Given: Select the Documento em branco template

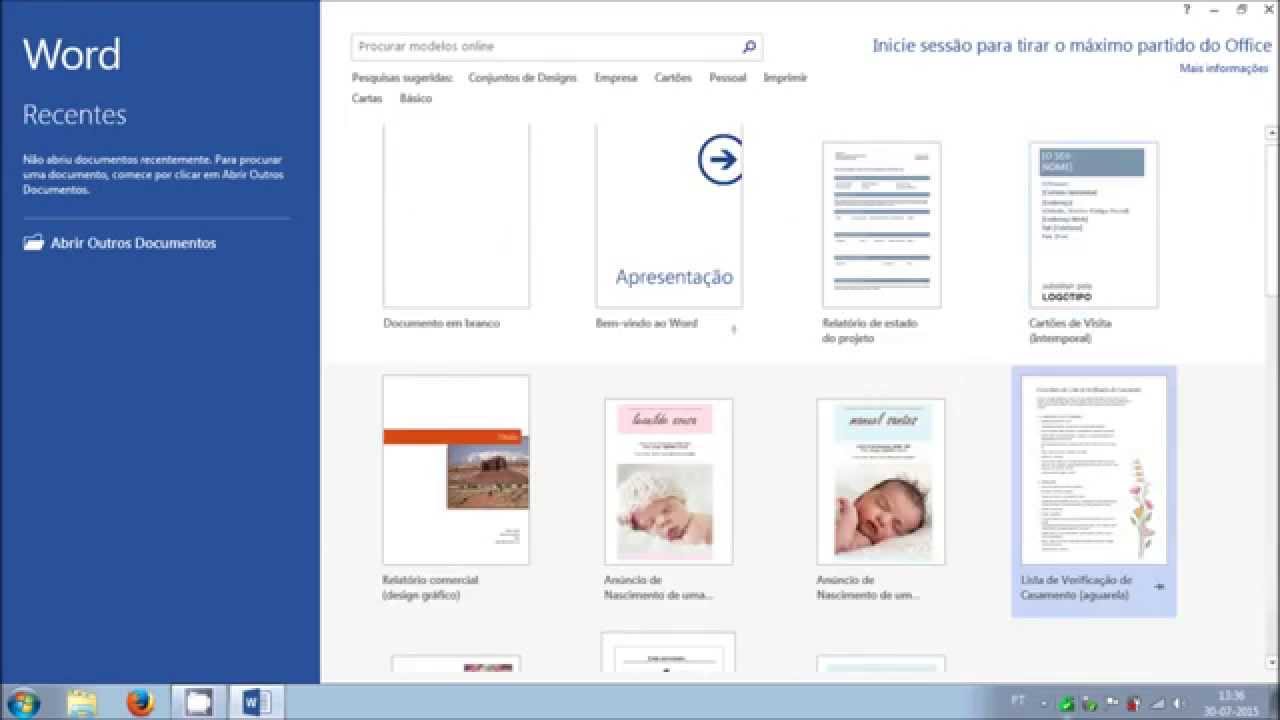Looking at the screenshot, I should pyautogui.click(x=456, y=215).
